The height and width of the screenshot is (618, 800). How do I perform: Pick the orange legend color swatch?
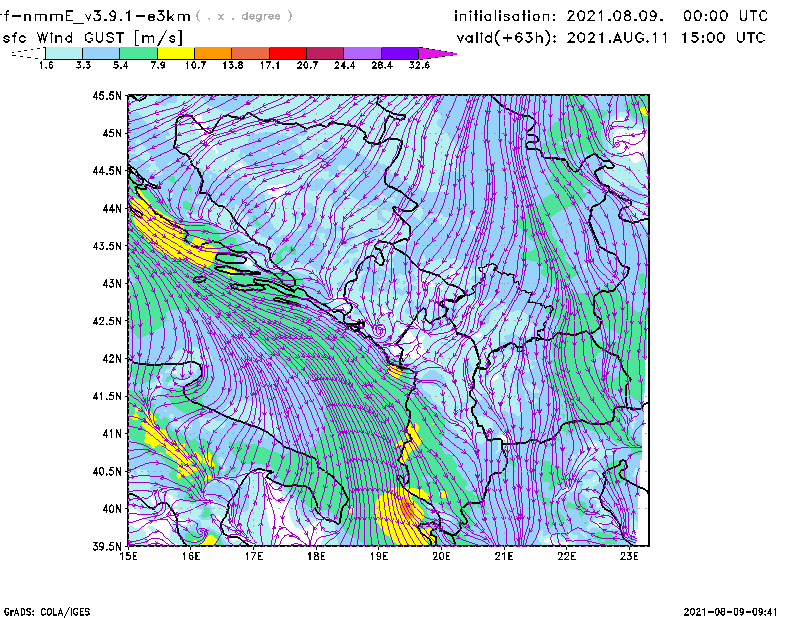point(213,53)
